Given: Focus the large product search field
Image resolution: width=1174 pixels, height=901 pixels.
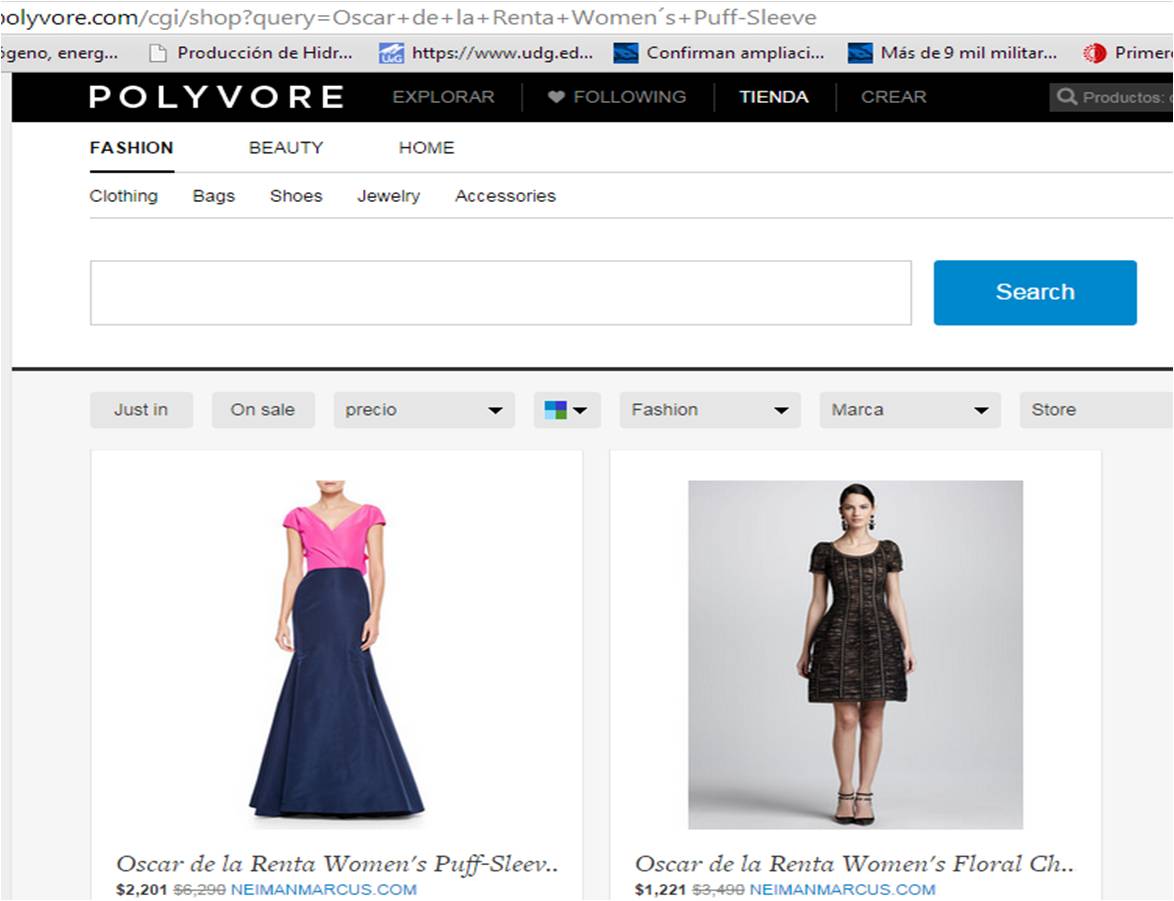Looking at the screenshot, I should click(500, 293).
